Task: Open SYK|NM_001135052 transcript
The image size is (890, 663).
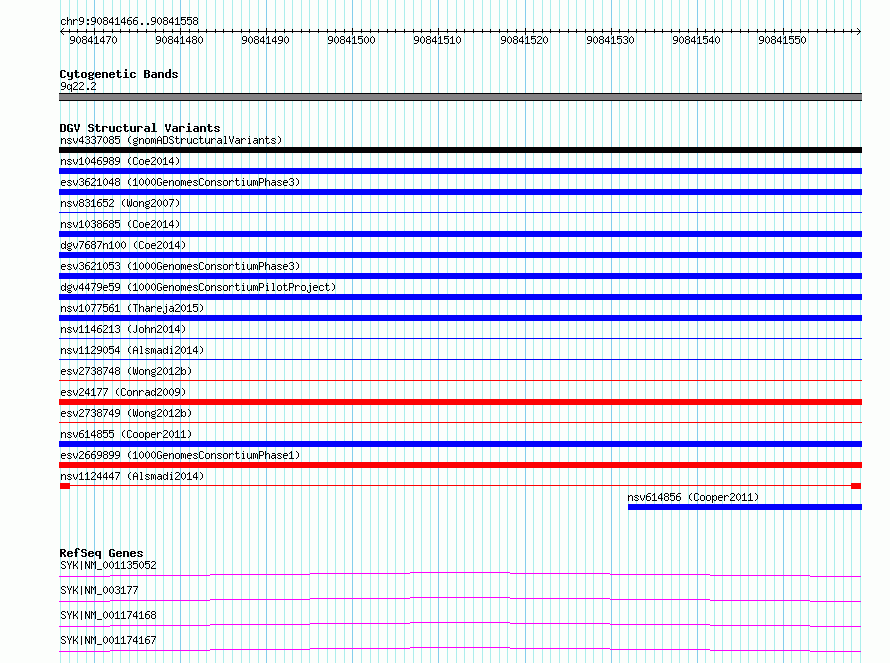Action: 108,565
